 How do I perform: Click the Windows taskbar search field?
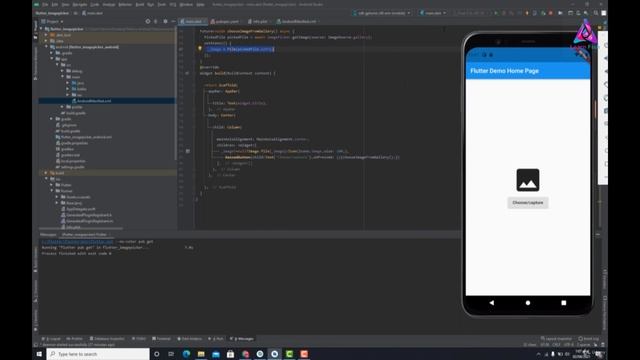pos(98,354)
